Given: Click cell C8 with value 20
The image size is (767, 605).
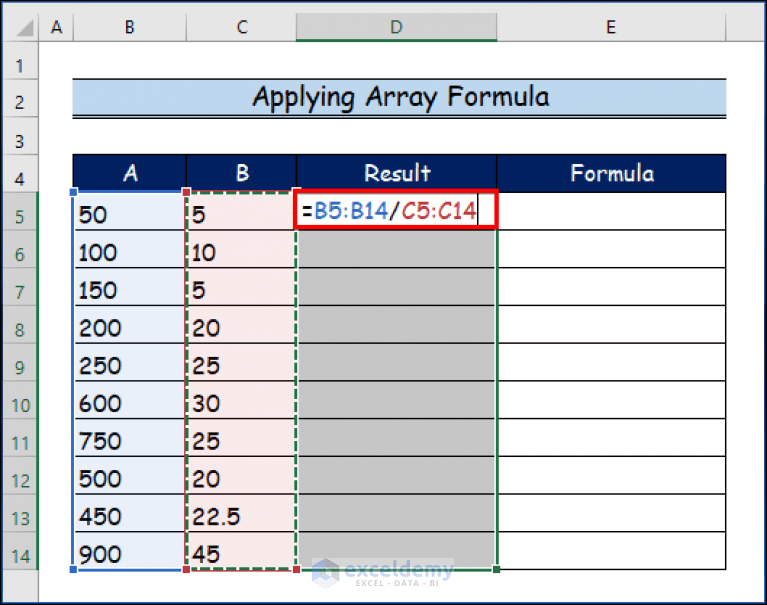Looking at the screenshot, I should 242,324.
